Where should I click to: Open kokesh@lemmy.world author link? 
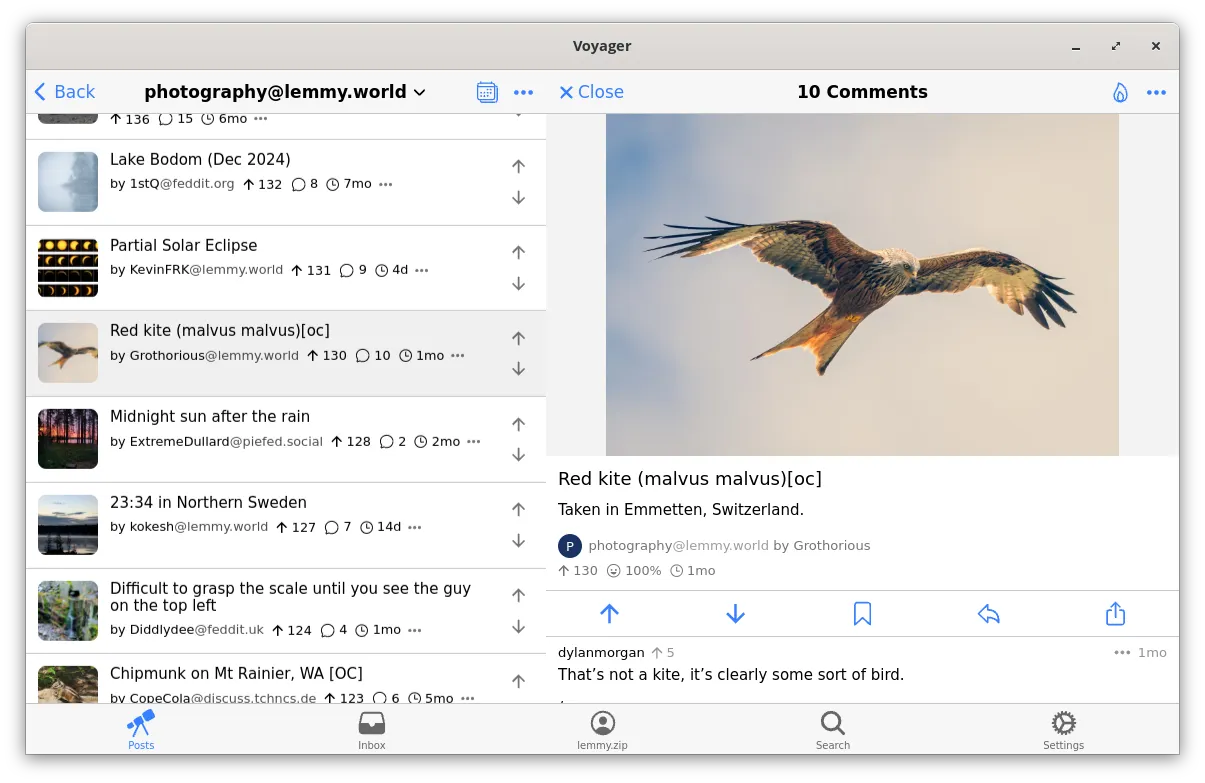[x=199, y=527]
